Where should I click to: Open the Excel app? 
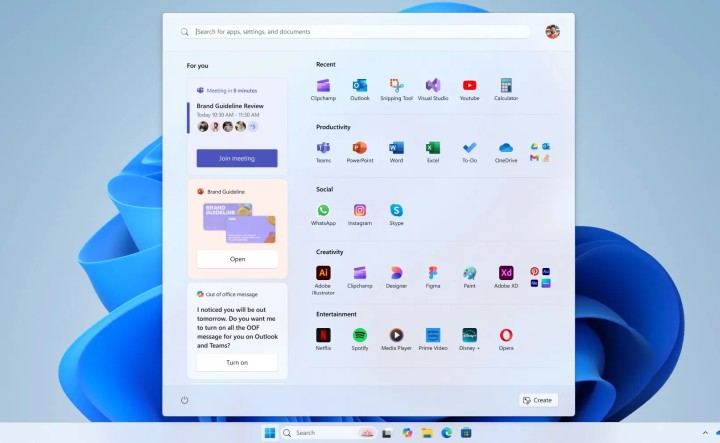[x=433, y=149]
